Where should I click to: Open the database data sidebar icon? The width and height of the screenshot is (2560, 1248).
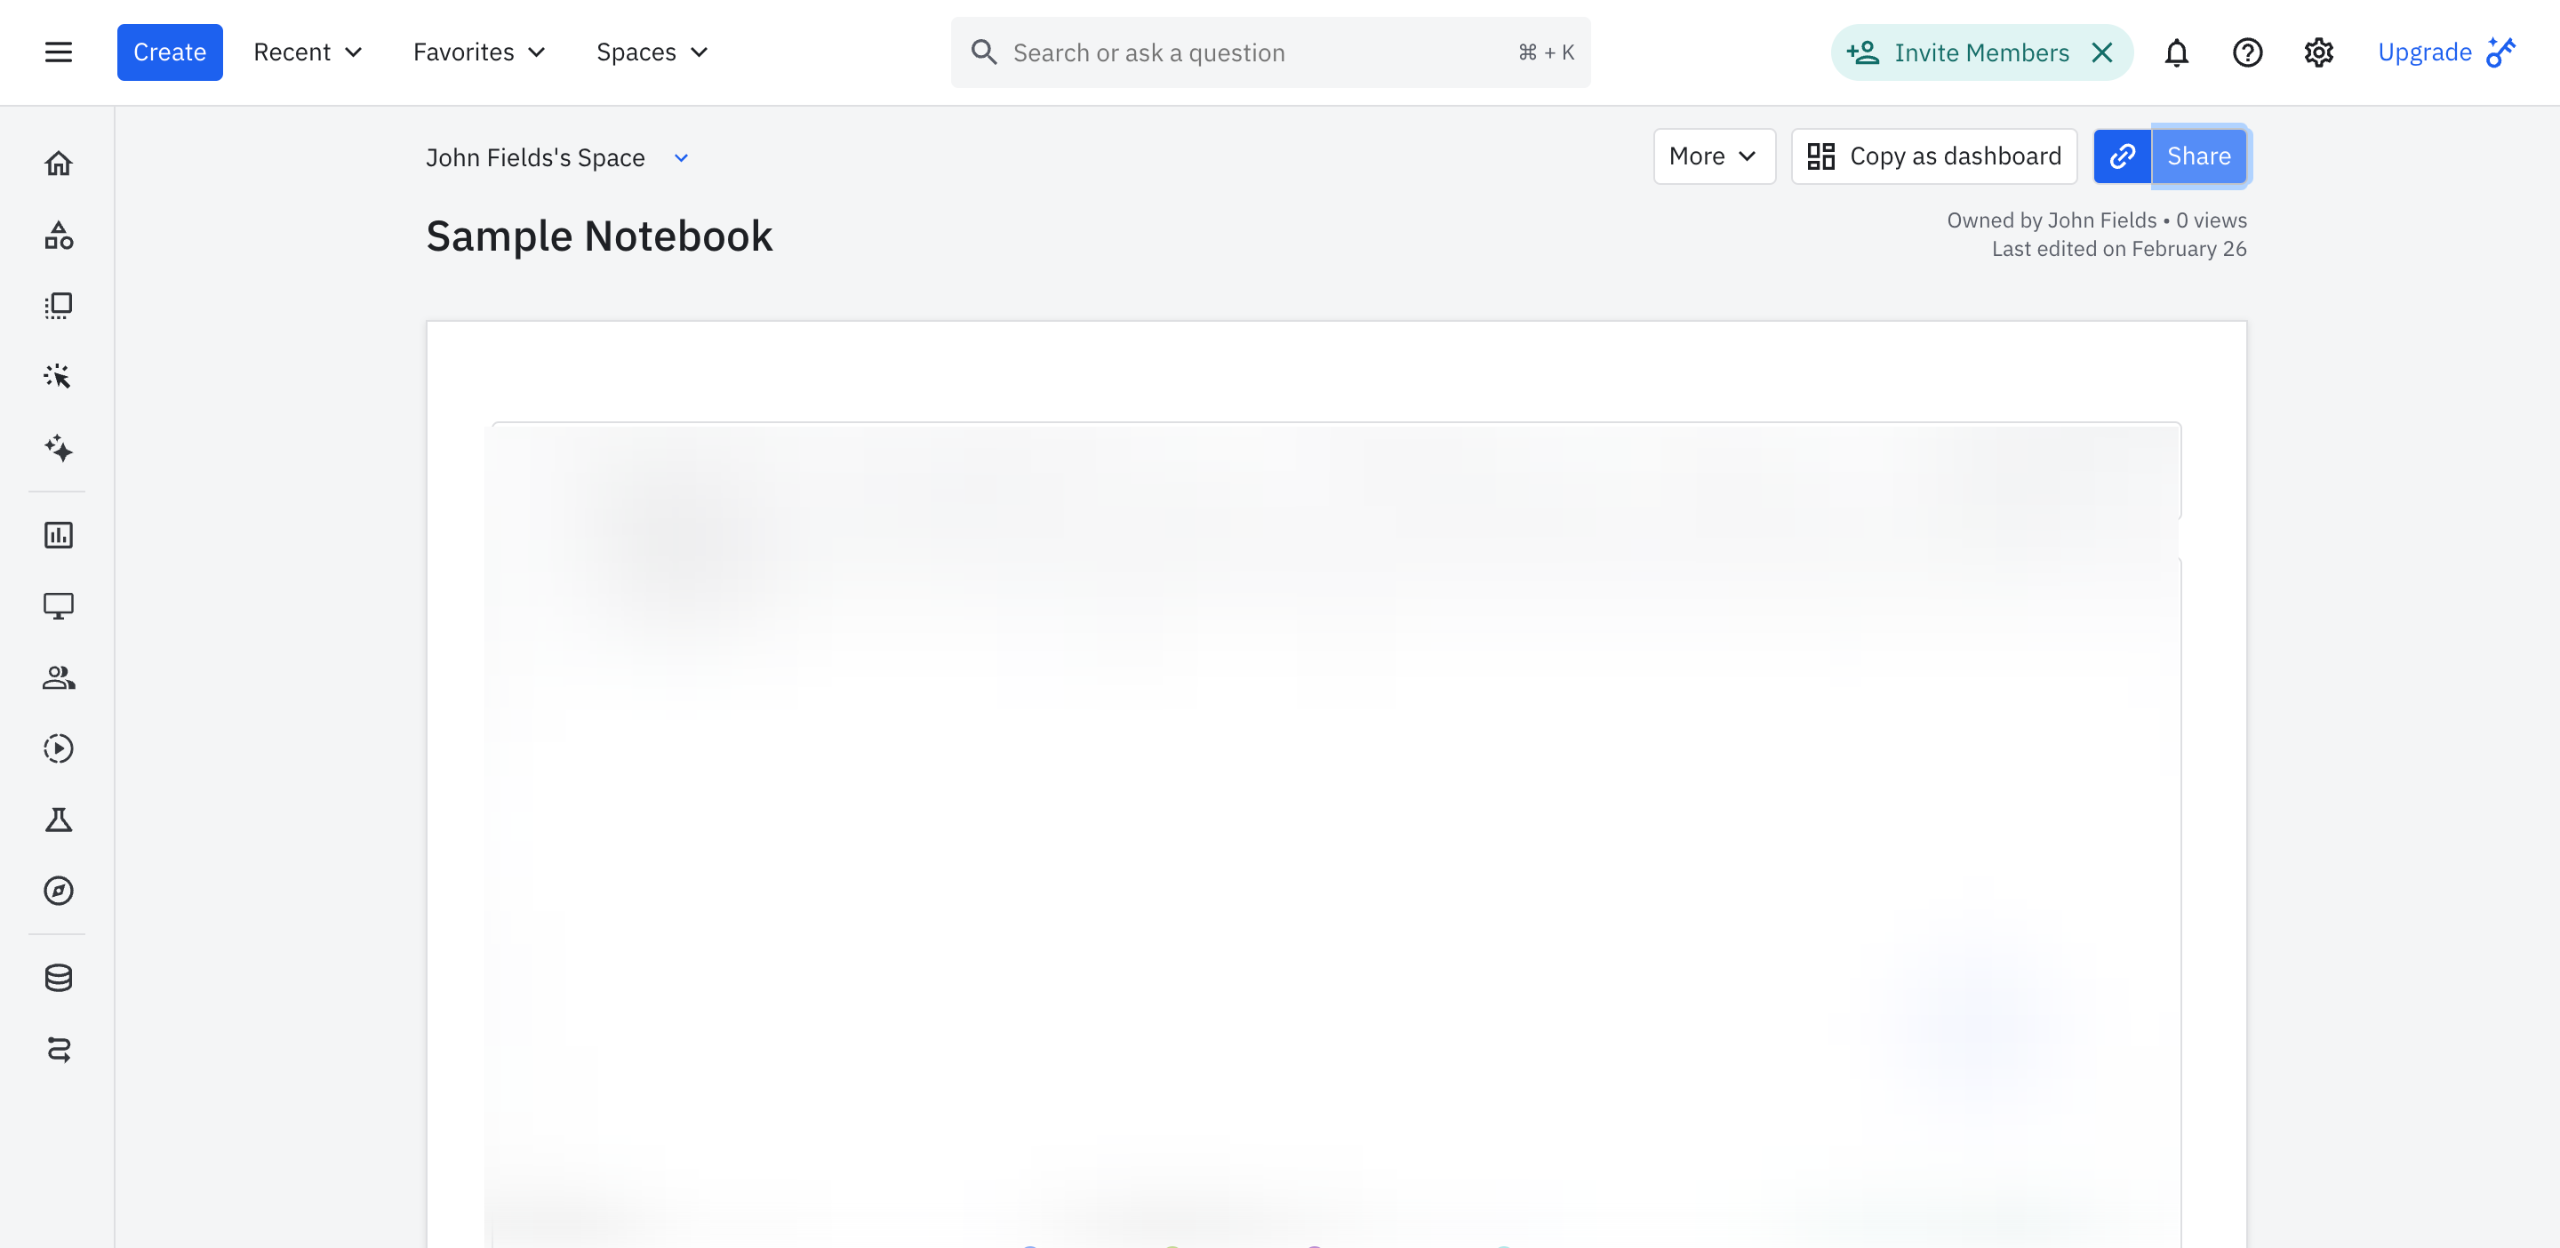58,978
